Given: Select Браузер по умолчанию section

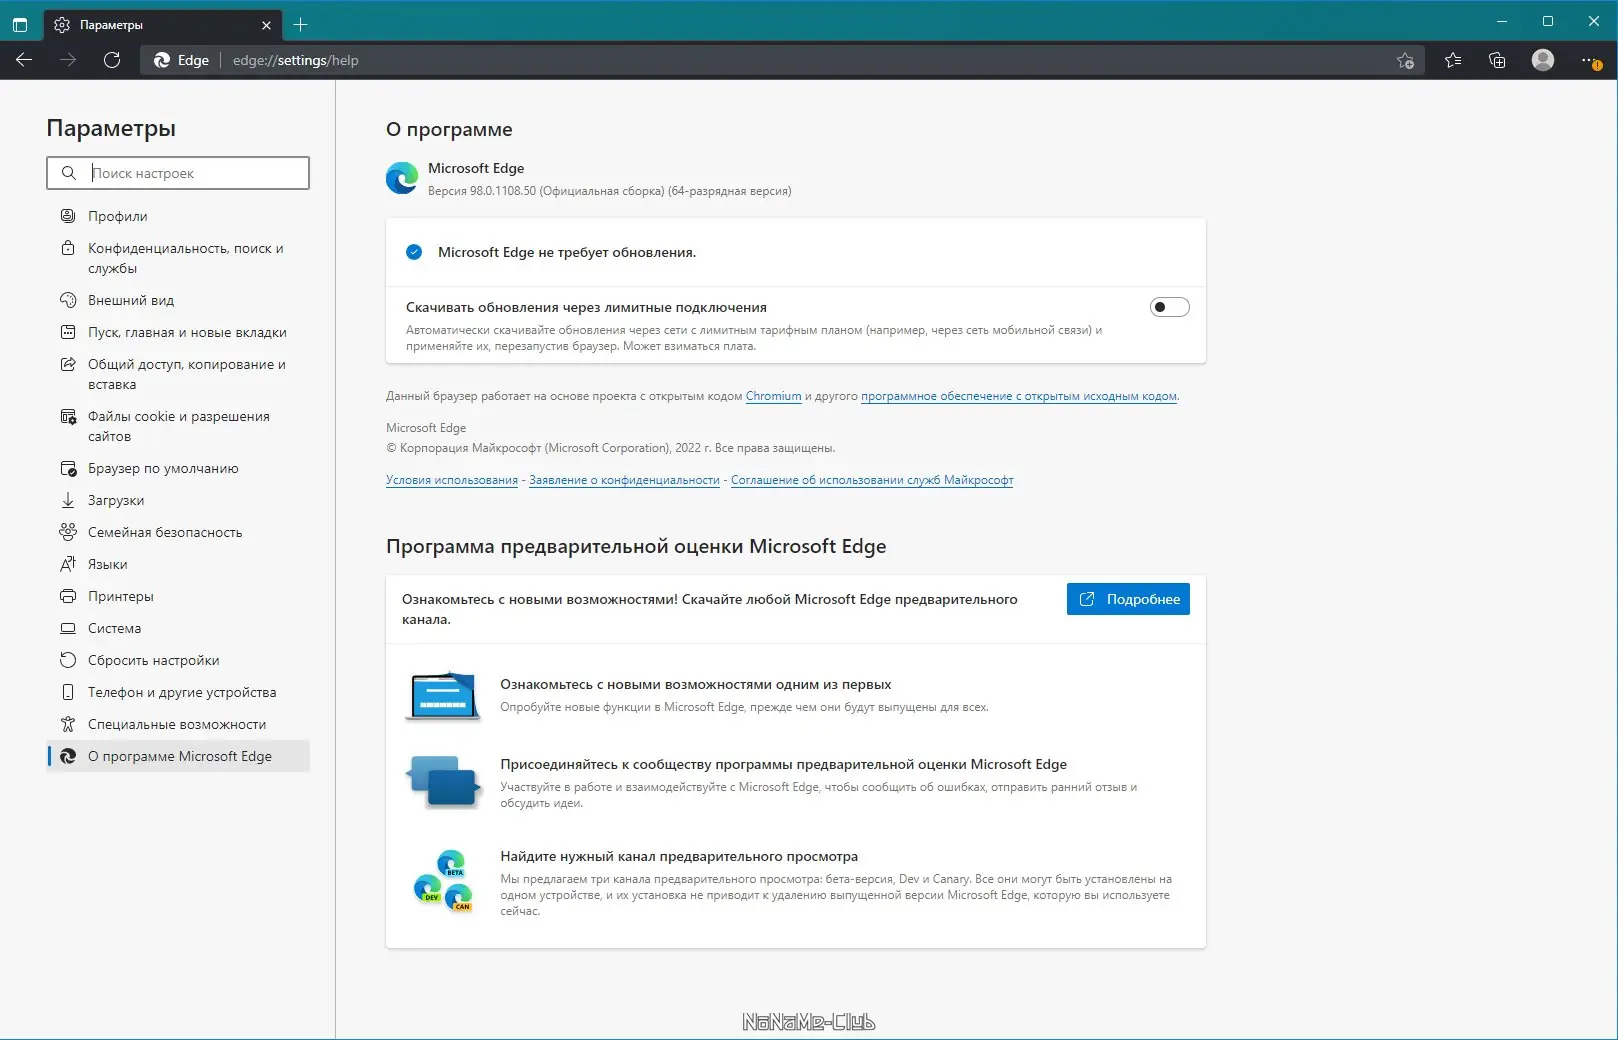Looking at the screenshot, I should tap(178, 468).
